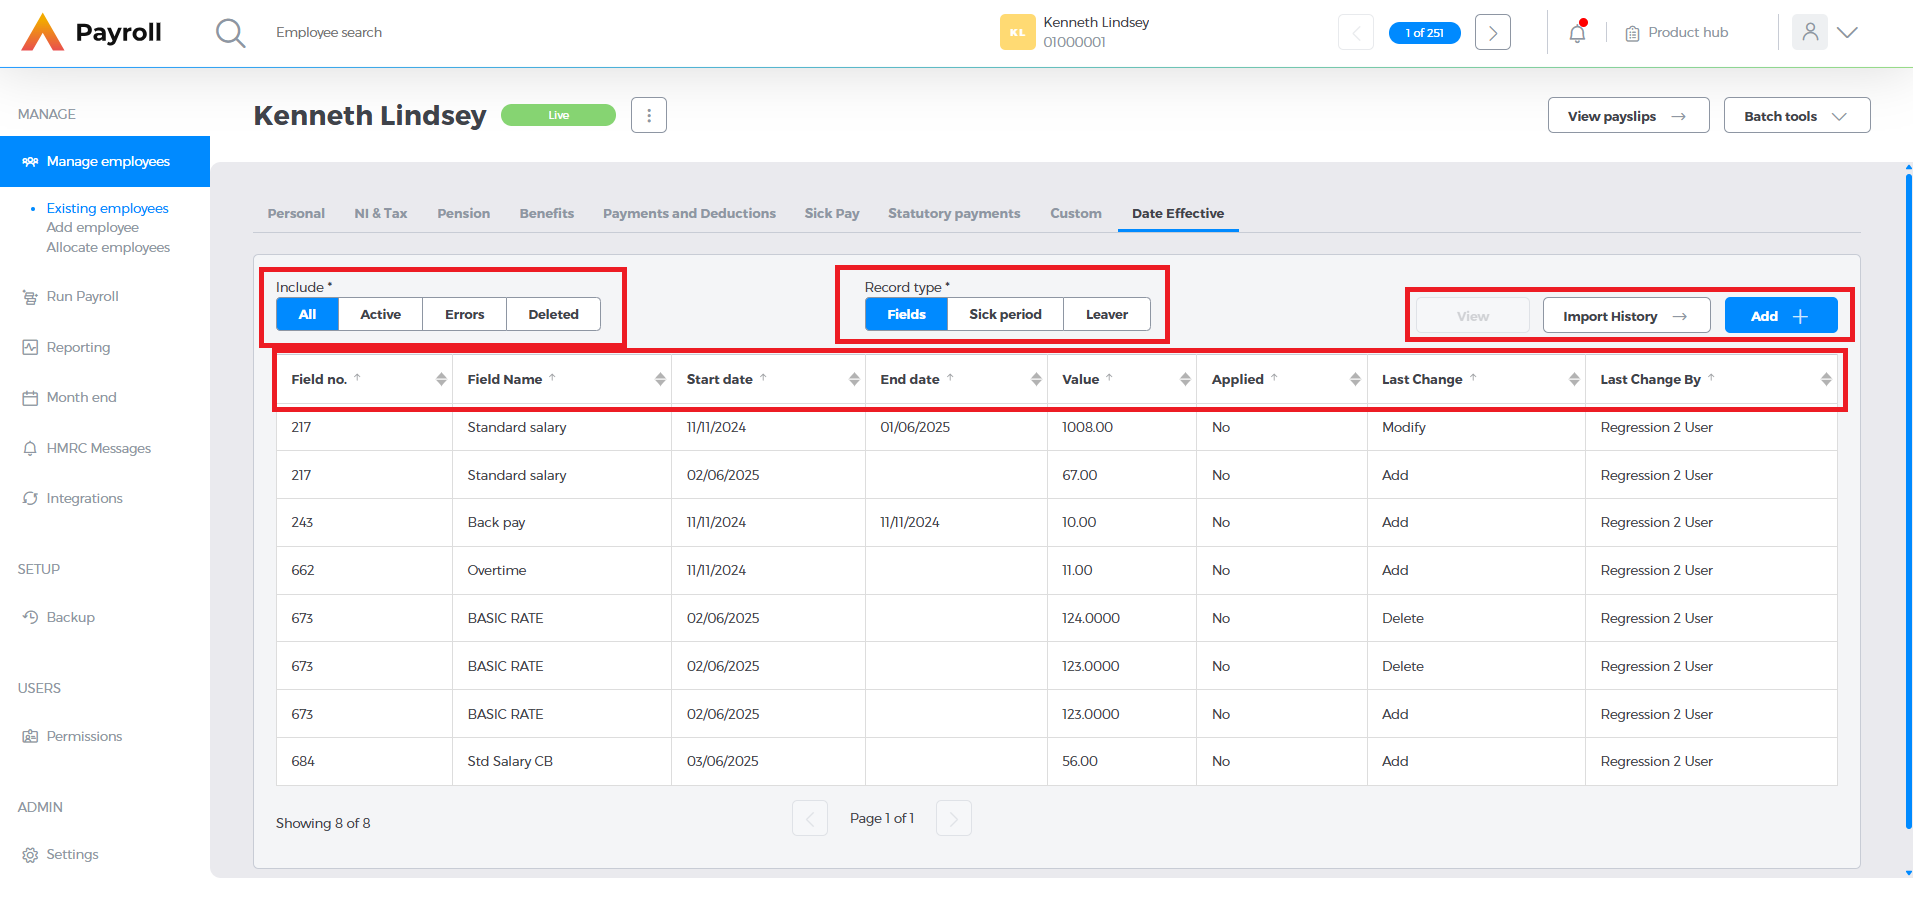Click the 1 of 251 record counter

point(1425,33)
